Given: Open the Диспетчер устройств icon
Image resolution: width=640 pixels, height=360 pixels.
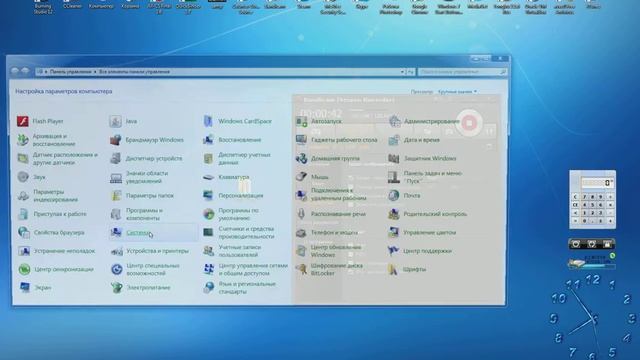Looking at the screenshot, I should (x=116, y=158).
